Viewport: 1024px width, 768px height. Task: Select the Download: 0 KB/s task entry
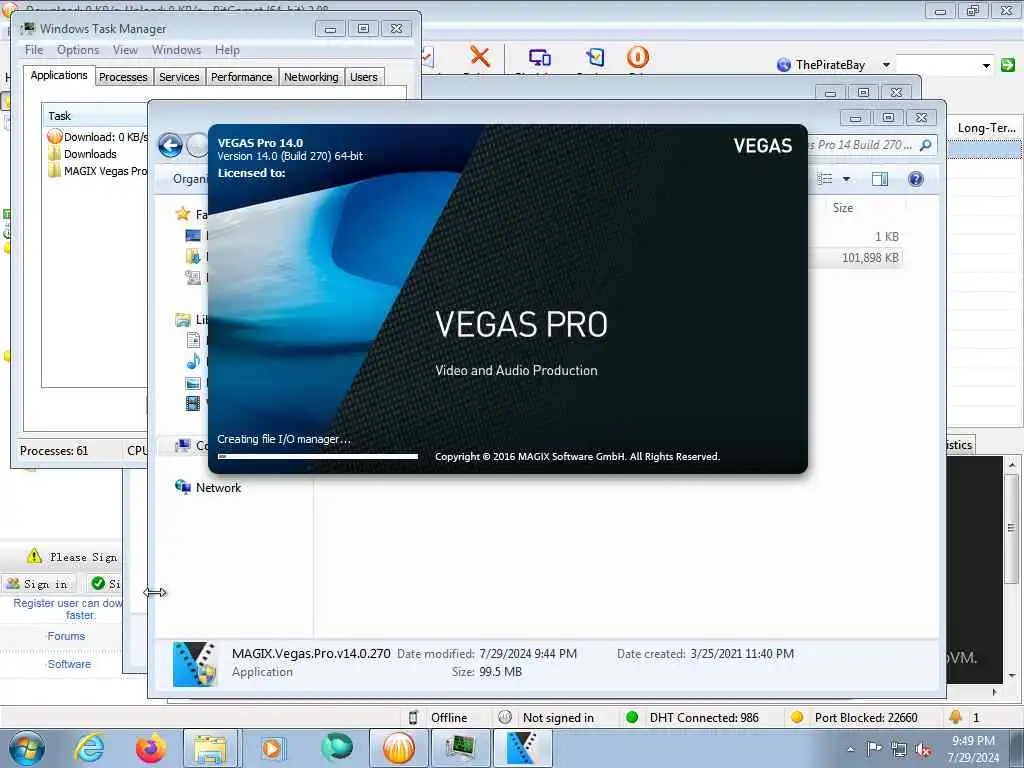coord(98,137)
